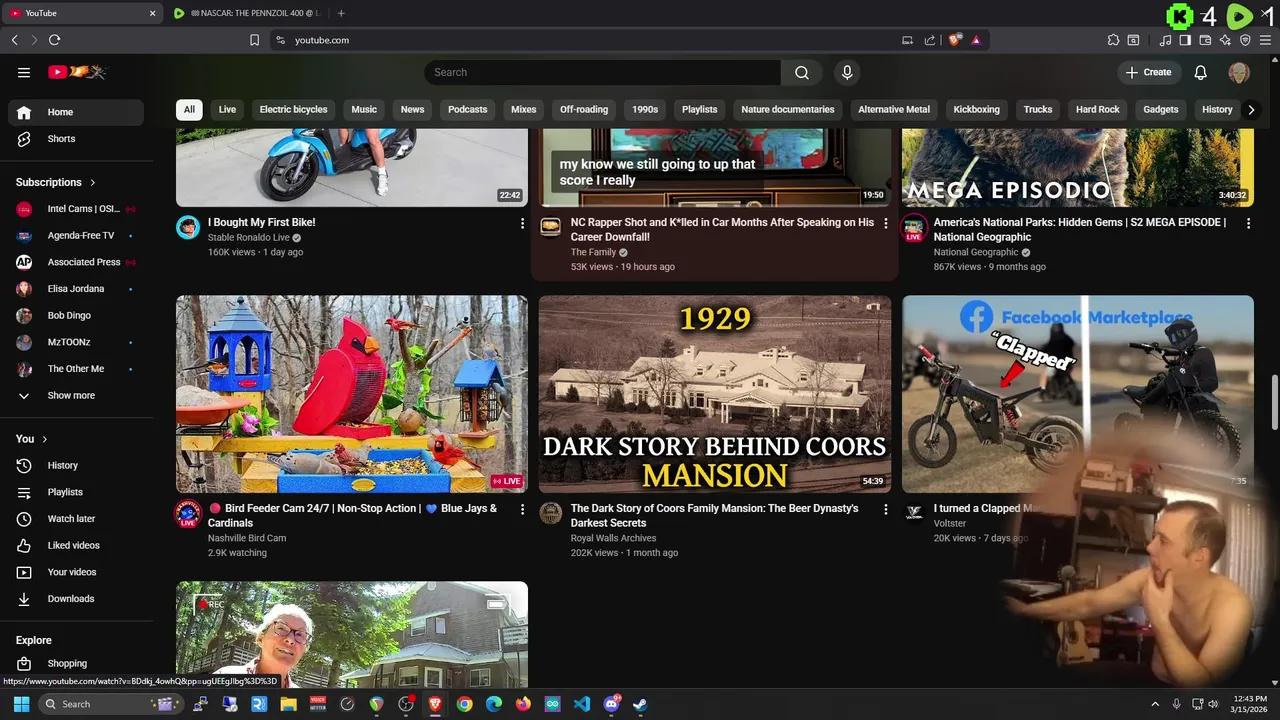The height and width of the screenshot is (720, 1280).
Task: Select the Nature documentaries chip
Action: pos(787,110)
